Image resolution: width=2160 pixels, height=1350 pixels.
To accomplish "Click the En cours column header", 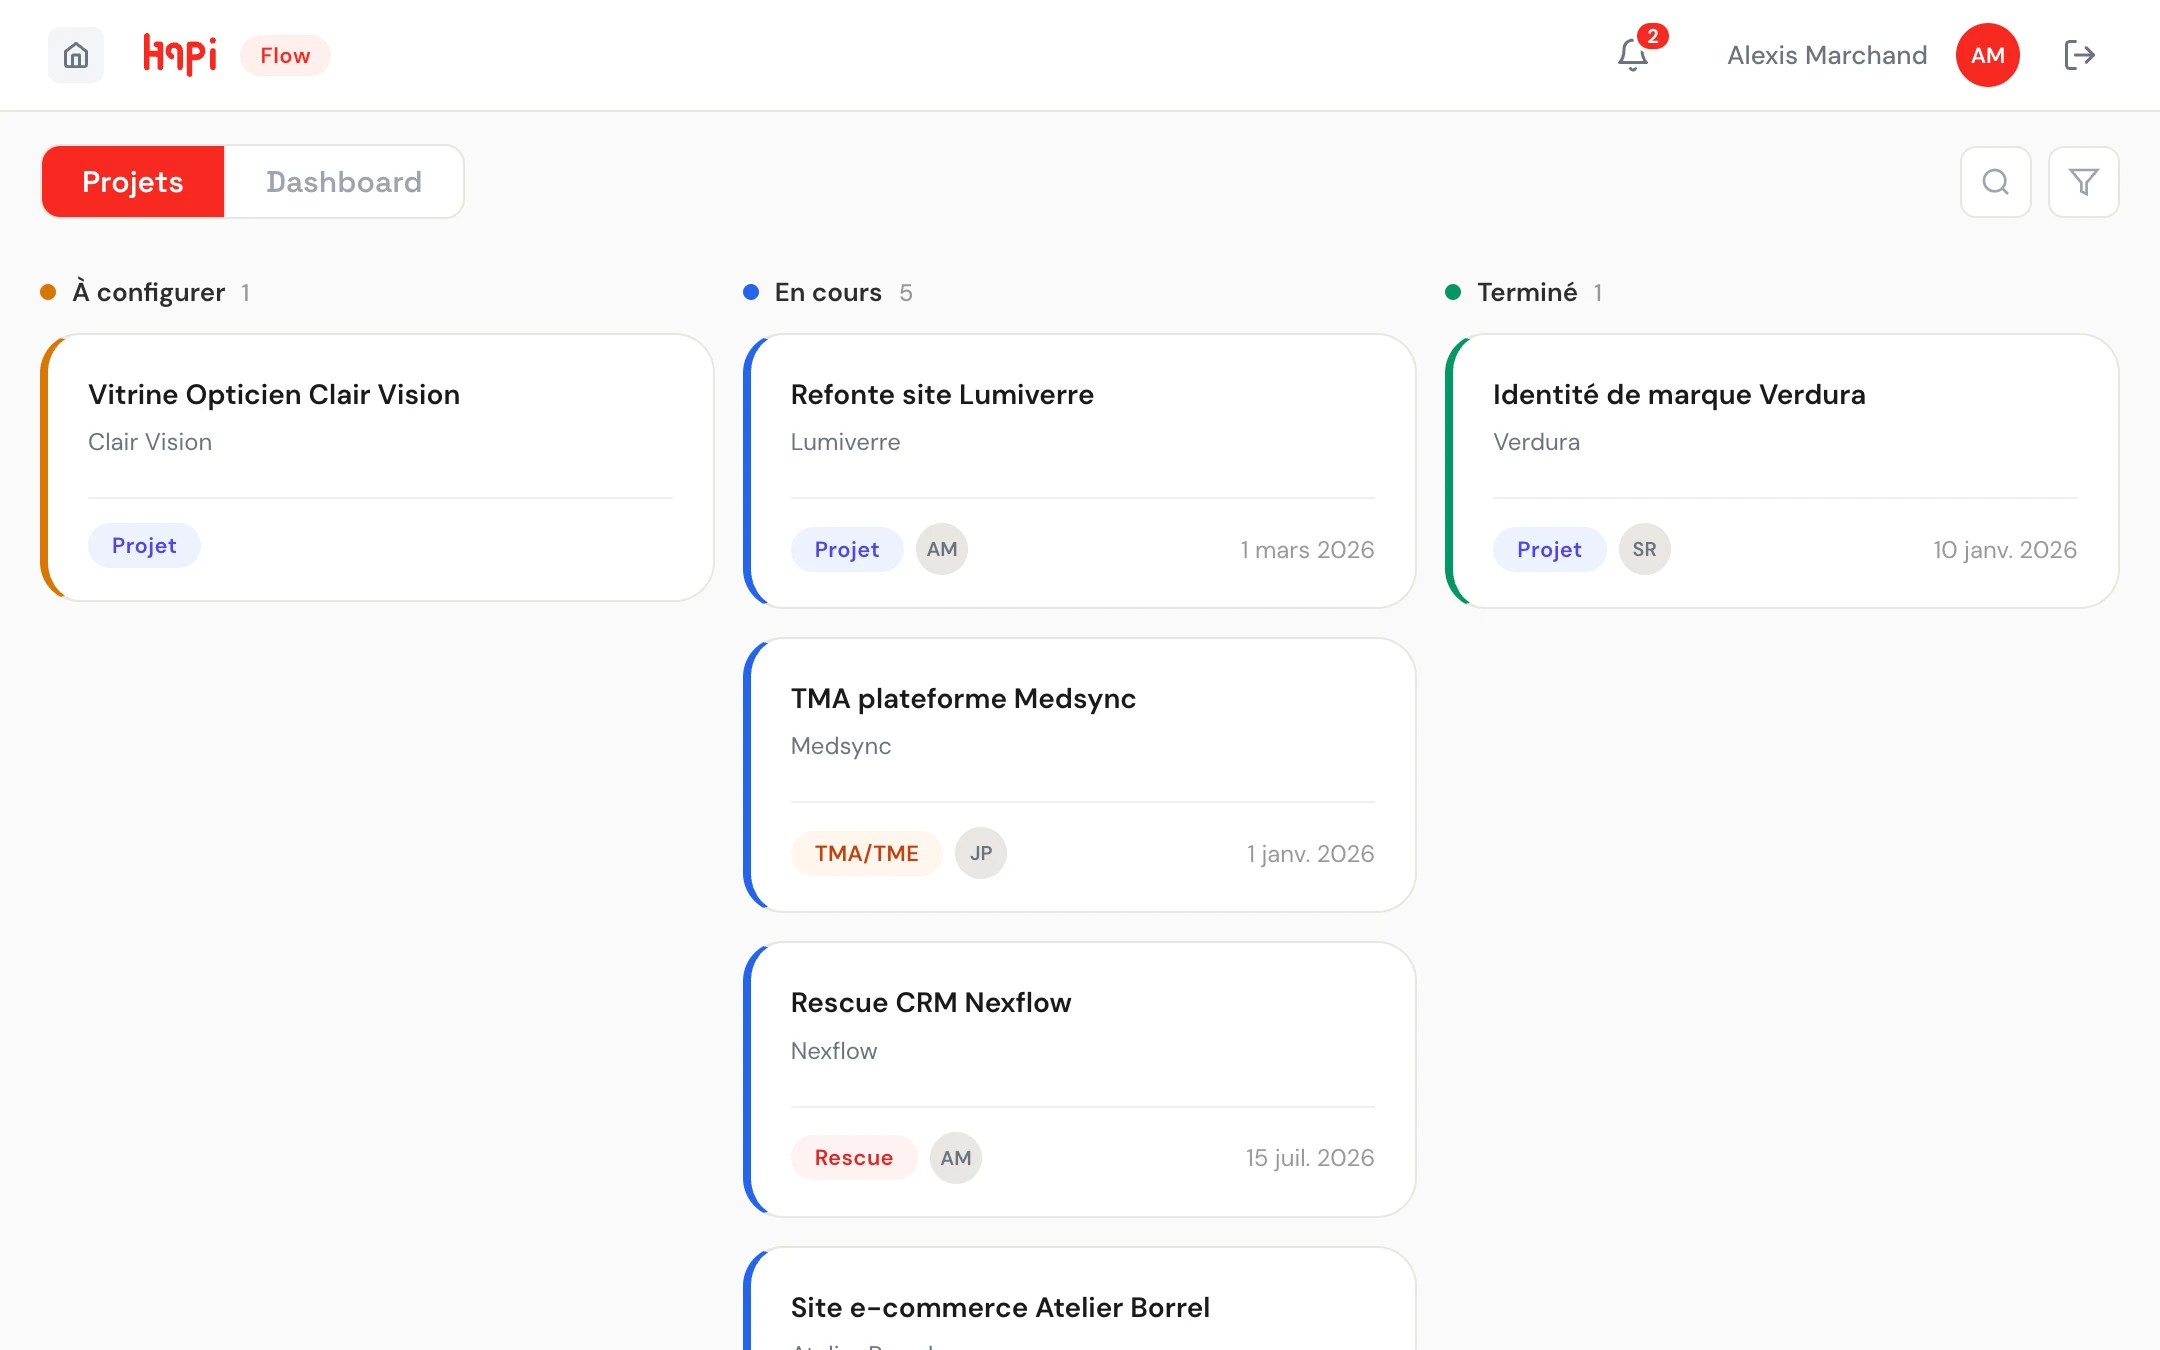I will [x=828, y=292].
